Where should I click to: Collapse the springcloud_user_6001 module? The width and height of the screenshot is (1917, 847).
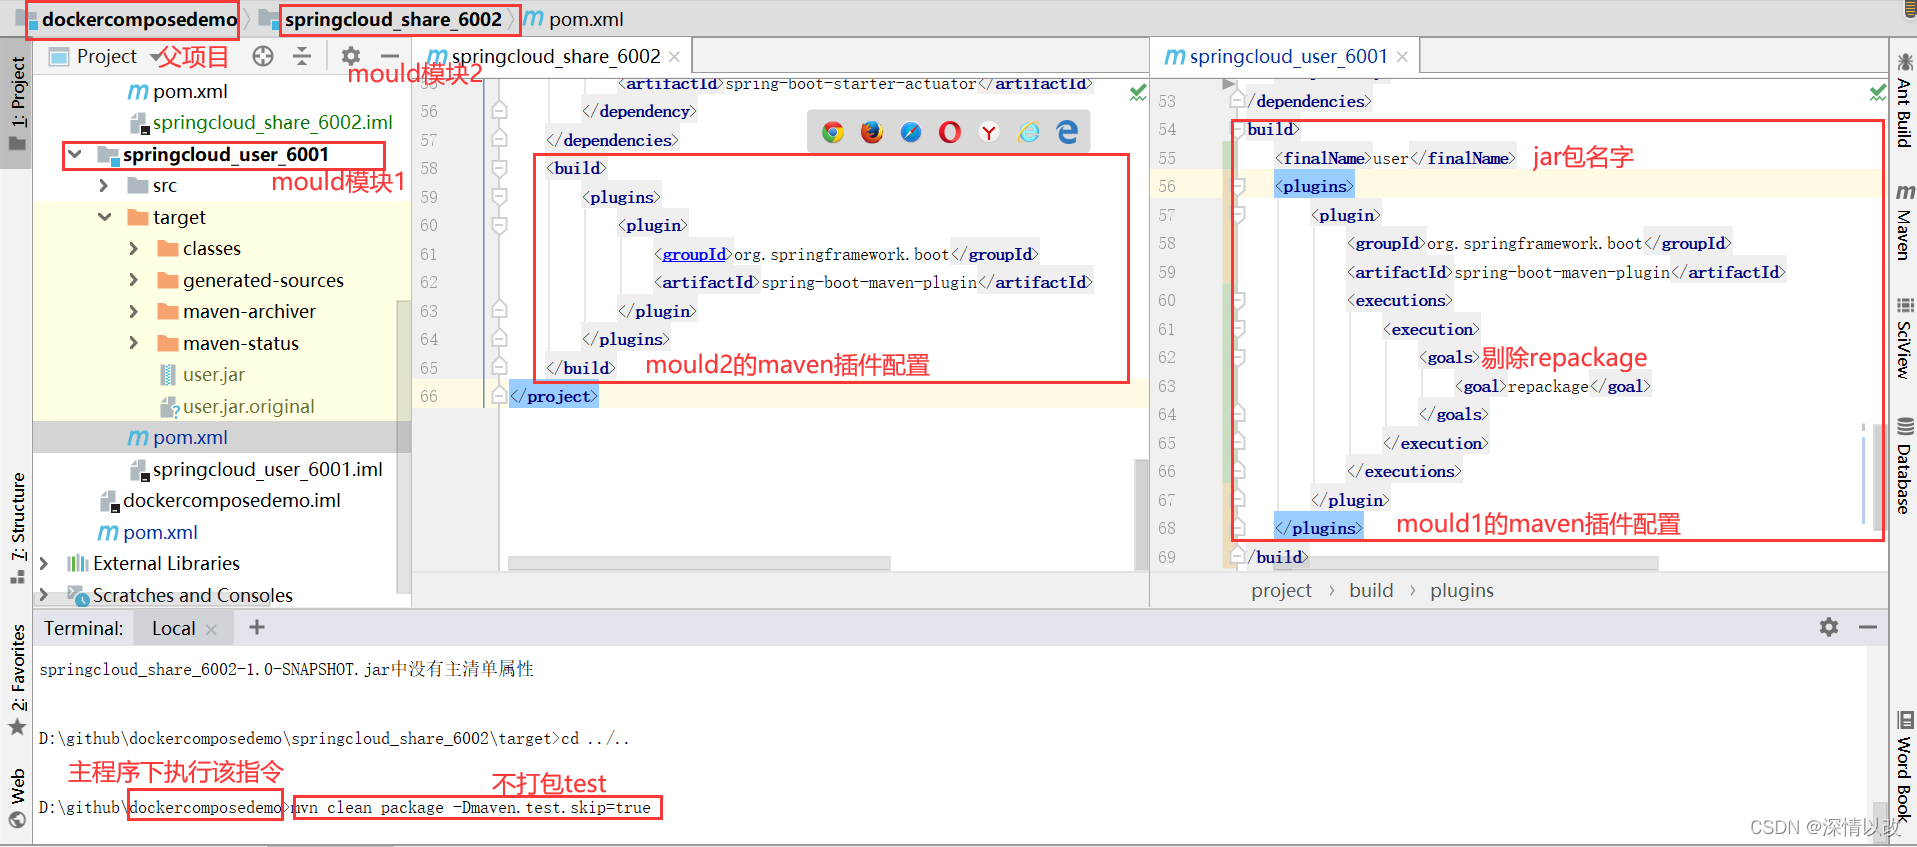[75, 154]
